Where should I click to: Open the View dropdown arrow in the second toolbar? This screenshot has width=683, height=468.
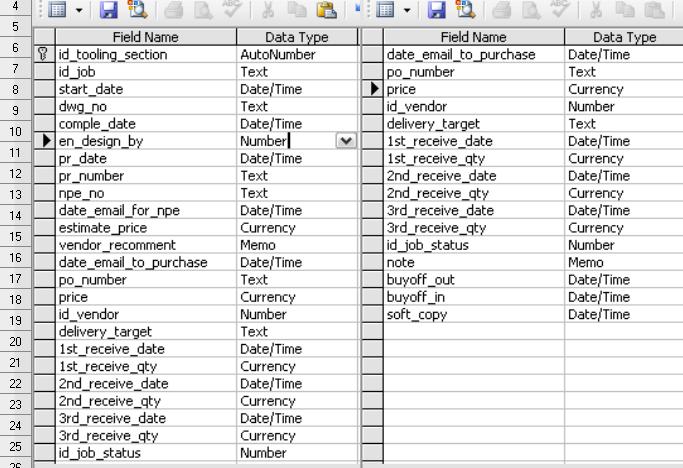(x=407, y=10)
